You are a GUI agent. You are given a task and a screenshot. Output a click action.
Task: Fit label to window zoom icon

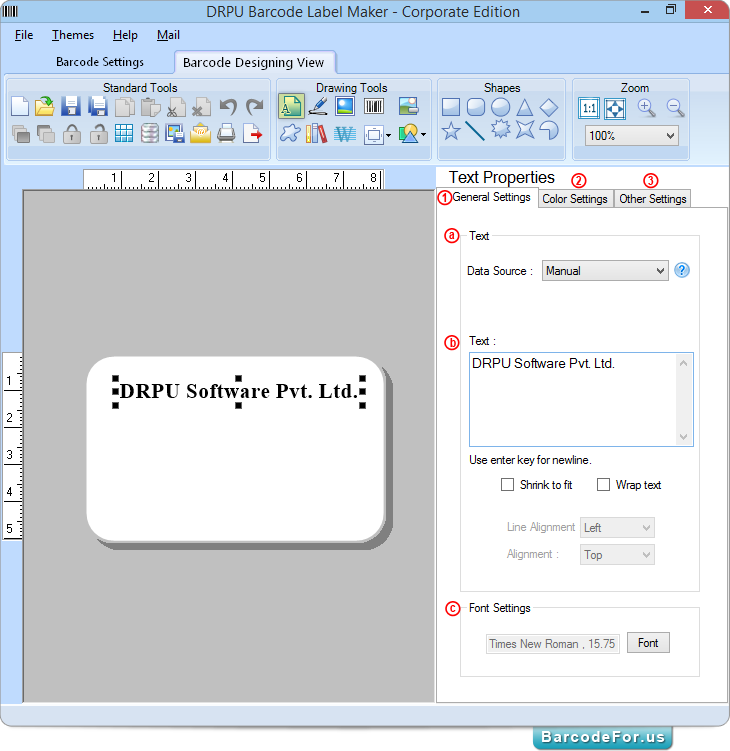pos(615,109)
